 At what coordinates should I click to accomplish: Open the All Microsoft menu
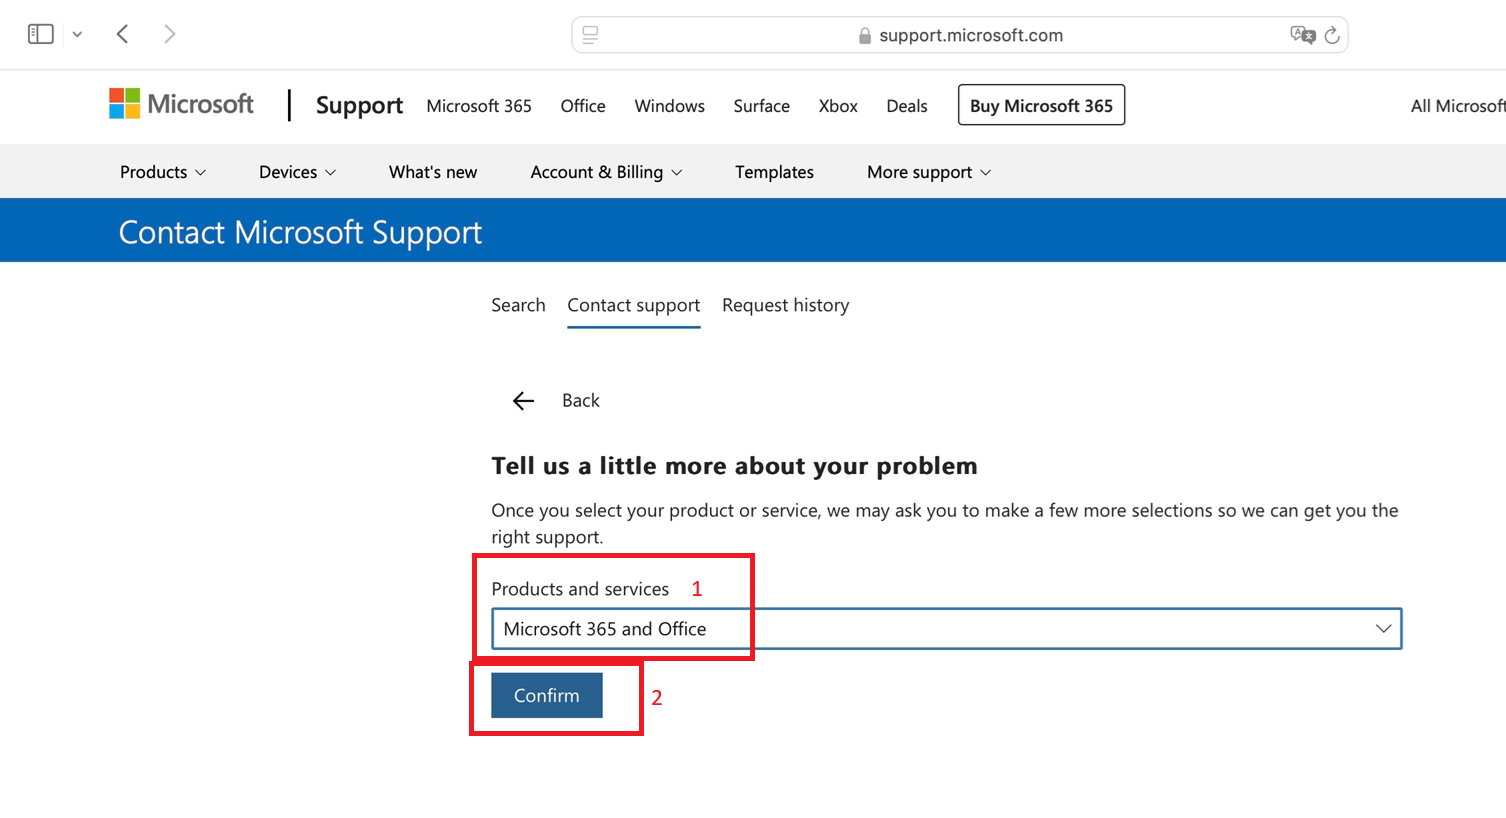[x=1458, y=106]
